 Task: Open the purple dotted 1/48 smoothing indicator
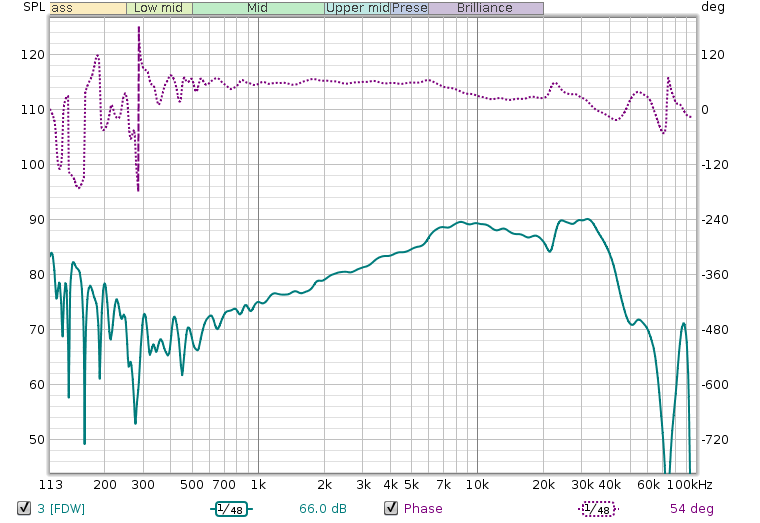(x=598, y=509)
